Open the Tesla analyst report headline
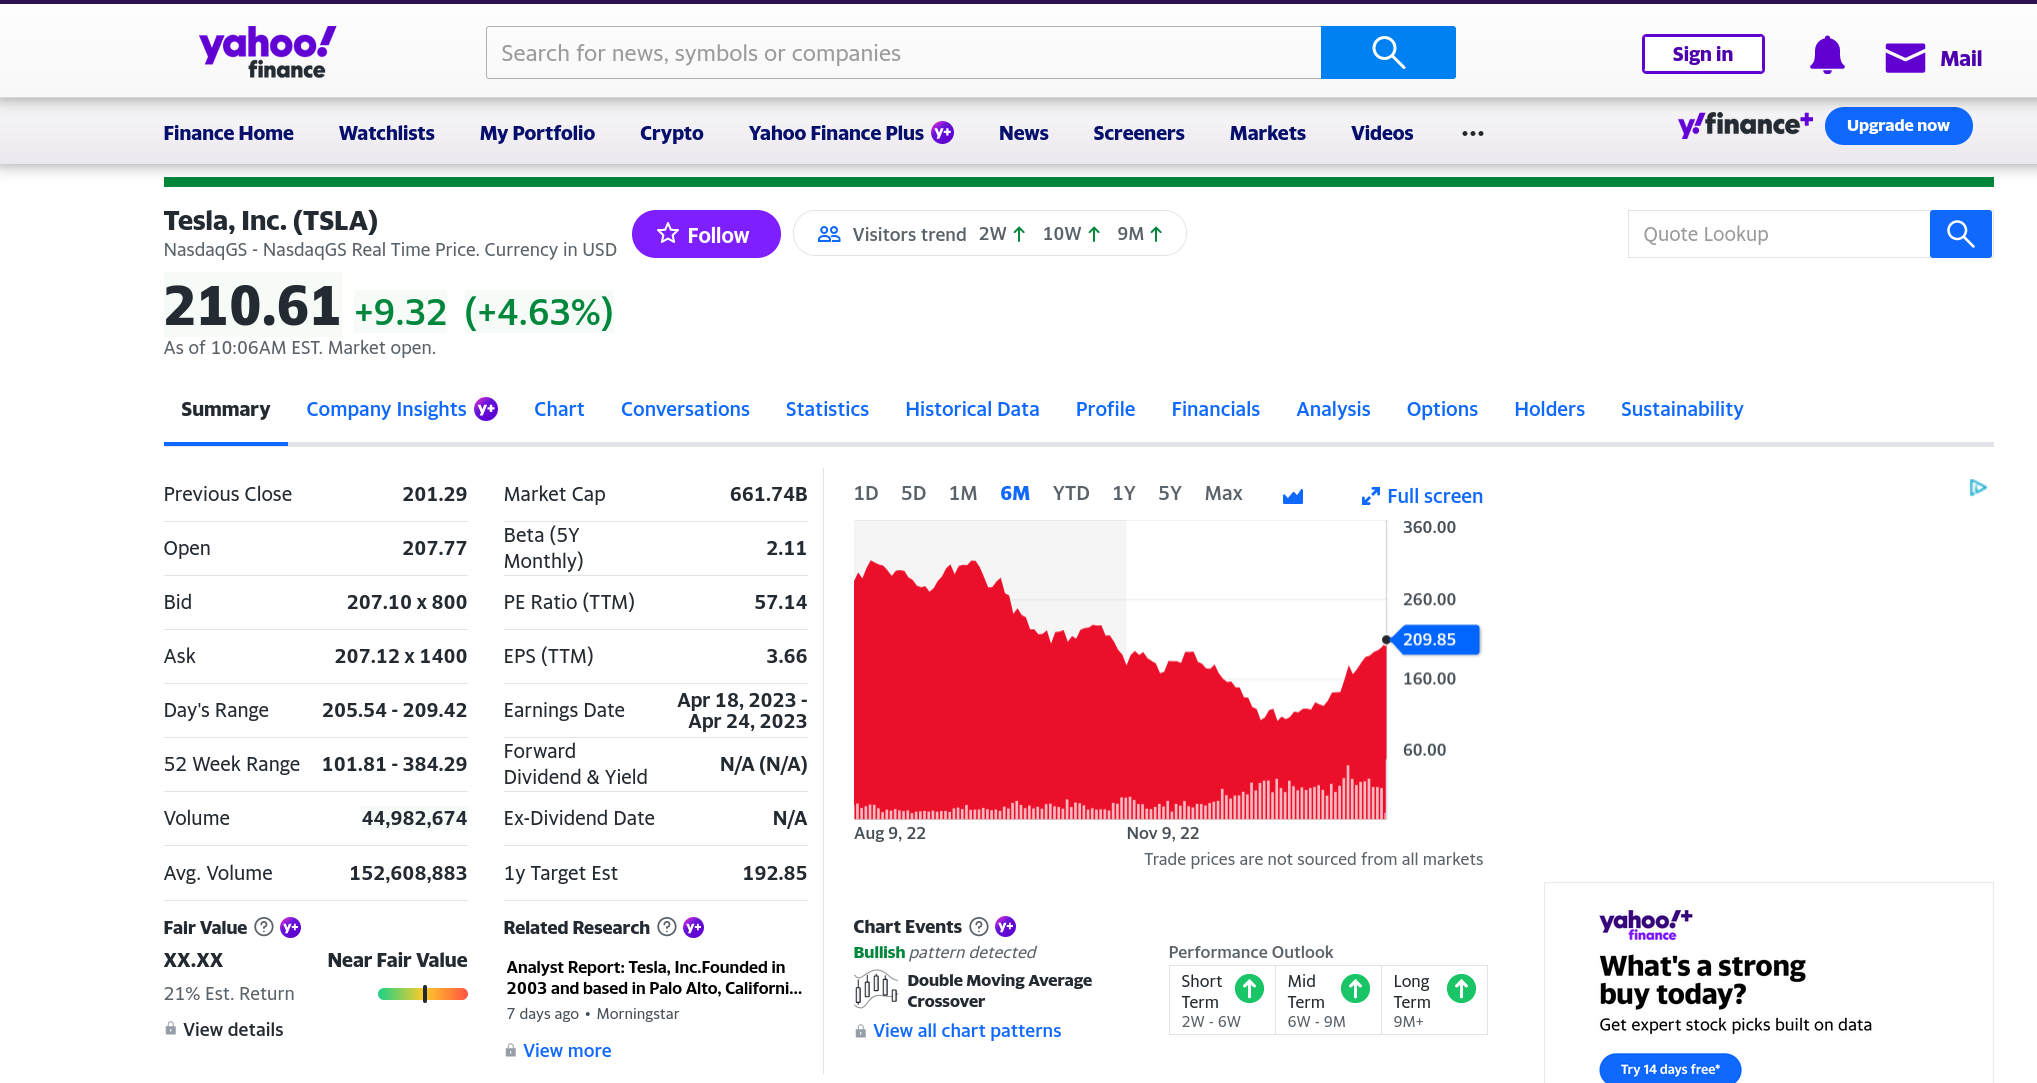Viewport: 2037px width, 1083px height. 655,977
